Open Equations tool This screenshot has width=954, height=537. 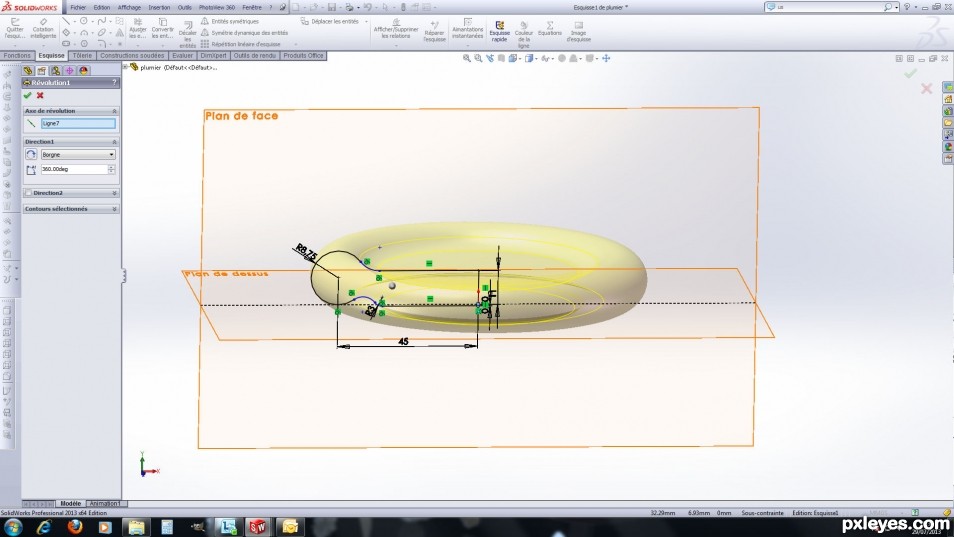pyautogui.click(x=549, y=29)
